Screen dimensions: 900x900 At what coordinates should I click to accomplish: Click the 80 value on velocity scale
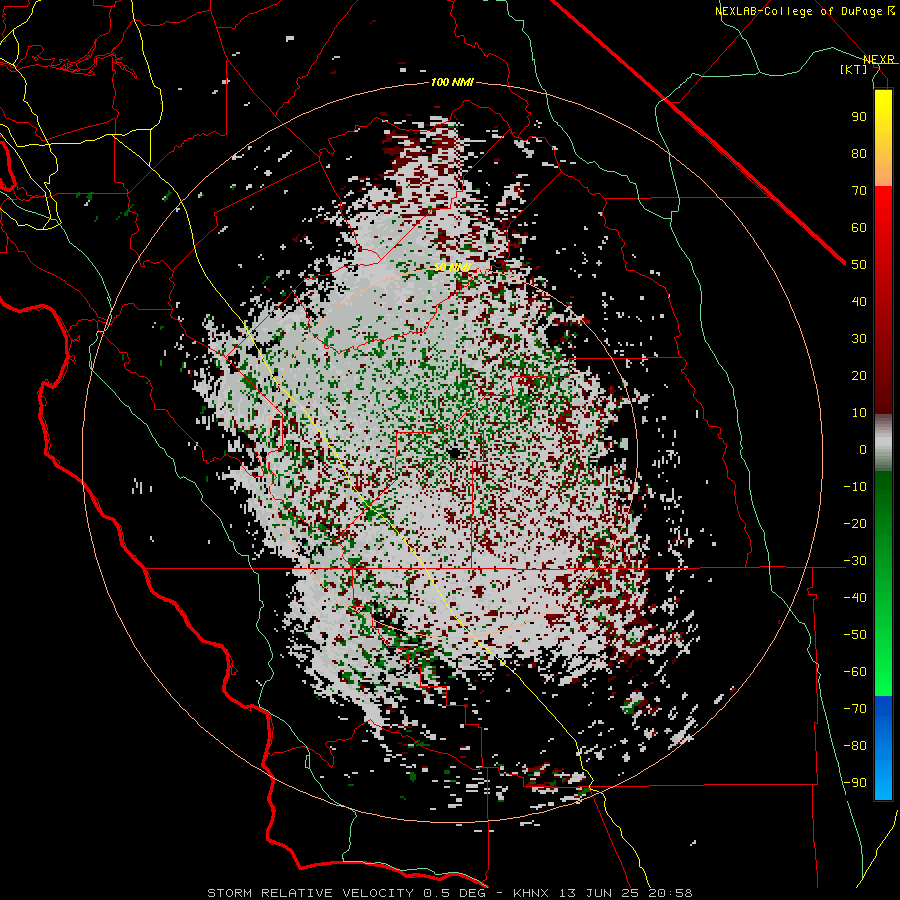(x=859, y=153)
